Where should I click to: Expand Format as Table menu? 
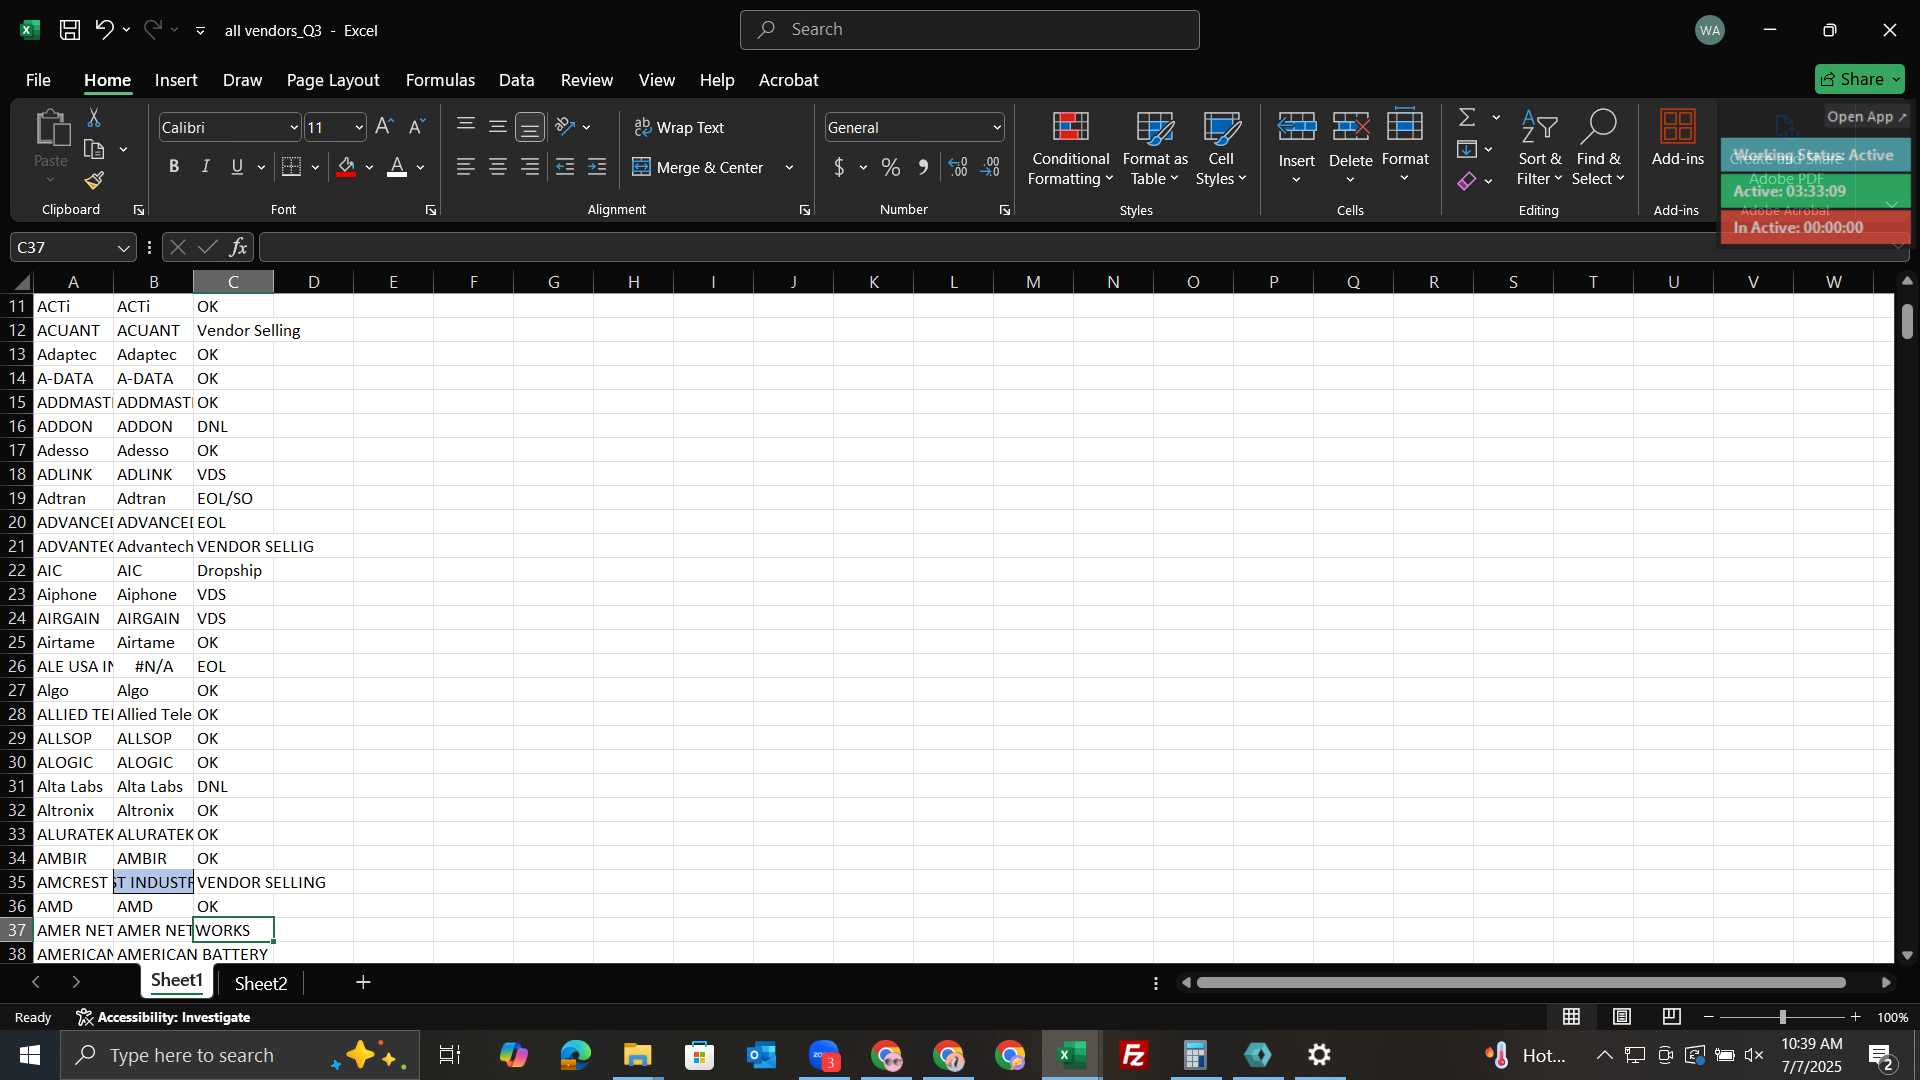click(x=1155, y=148)
